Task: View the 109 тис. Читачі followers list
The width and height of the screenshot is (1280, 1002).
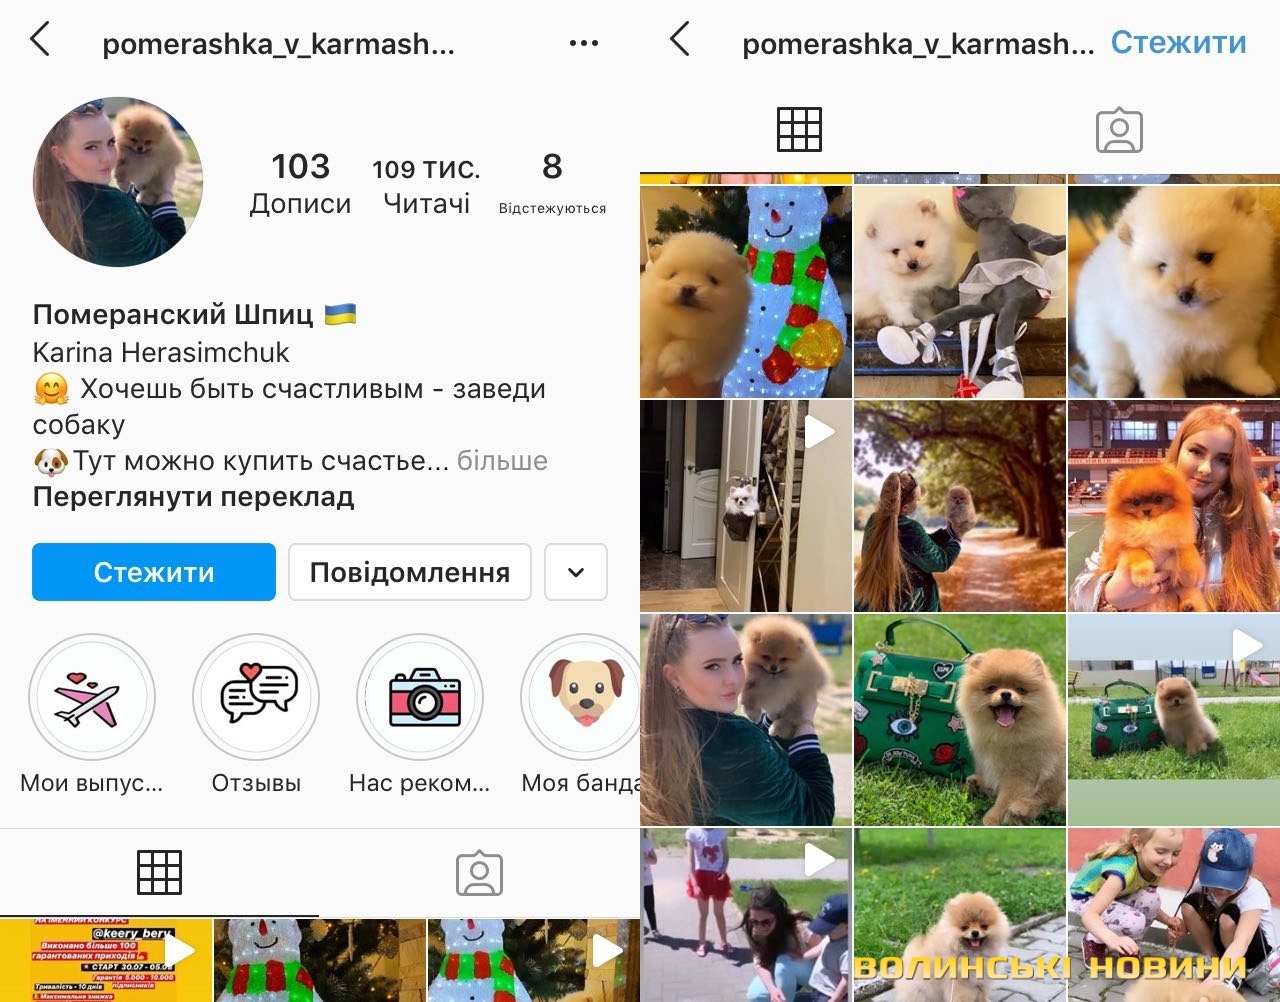Action: [427, 185]
